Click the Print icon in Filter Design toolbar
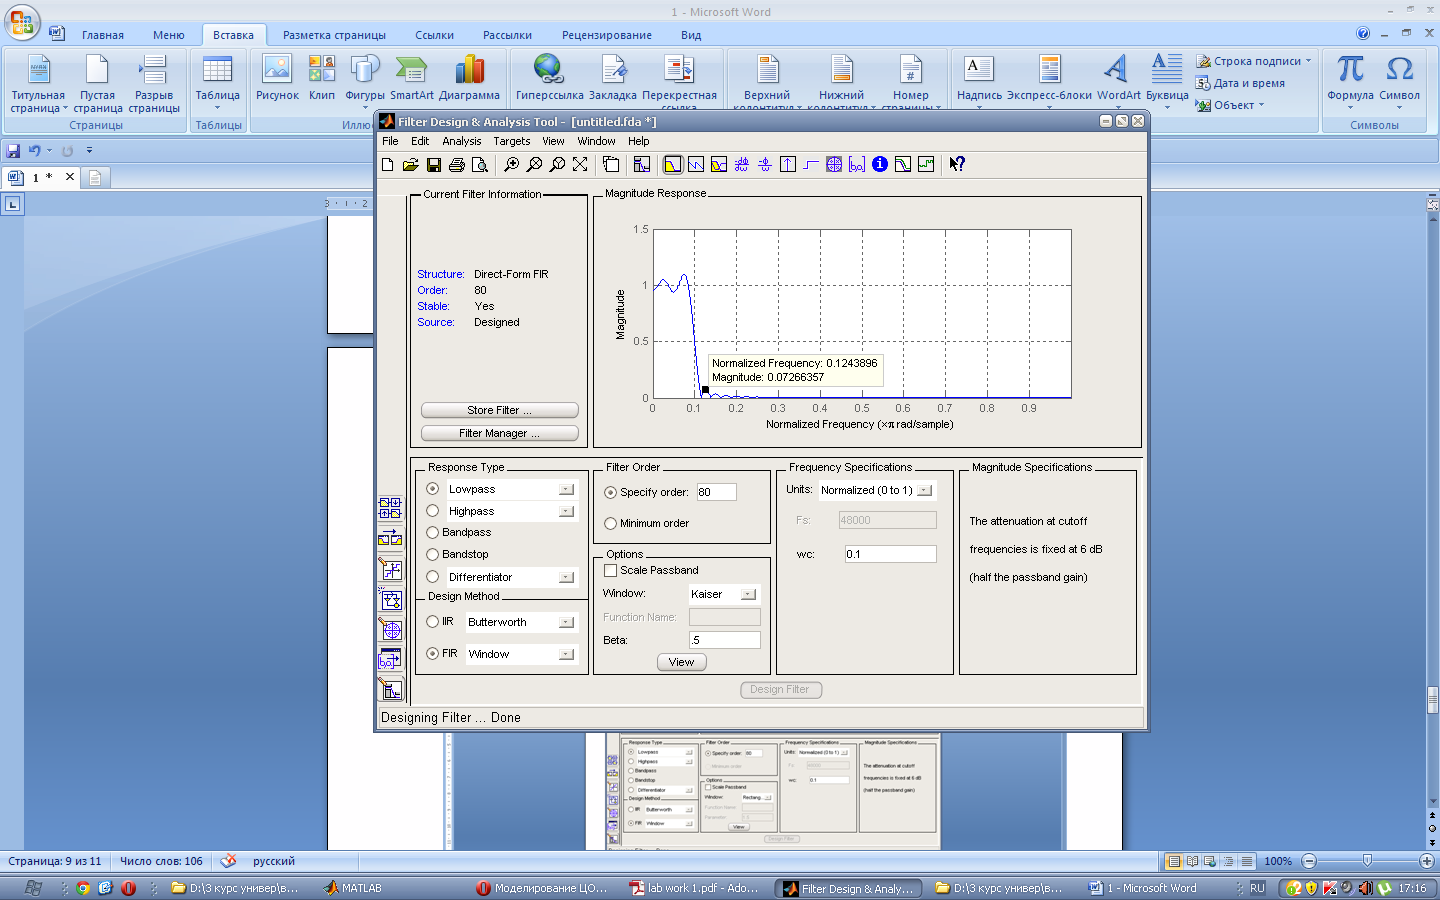This screenshot has height=900, width=1440. [x=457, y=165]
